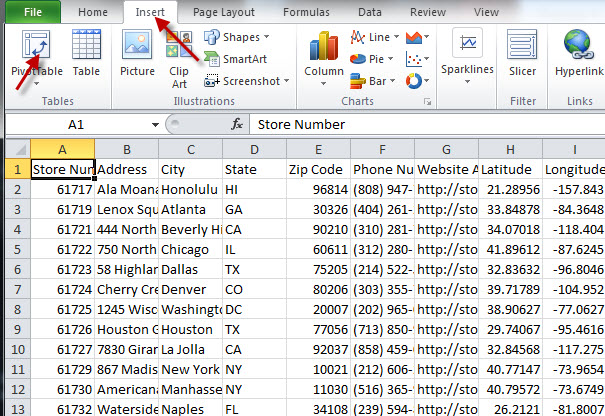This screenshot has height=416, width=605.
Task: Open Clip Art from Illustrations
Action: coord(179,60)
